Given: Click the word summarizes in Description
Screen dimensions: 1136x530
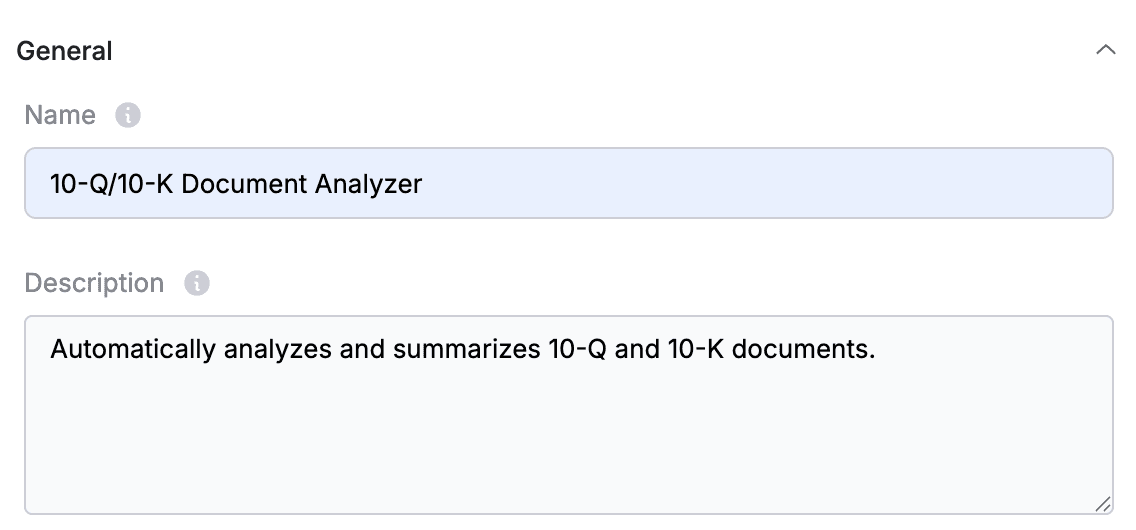Looking at the screenshot, I should (467, 350).
